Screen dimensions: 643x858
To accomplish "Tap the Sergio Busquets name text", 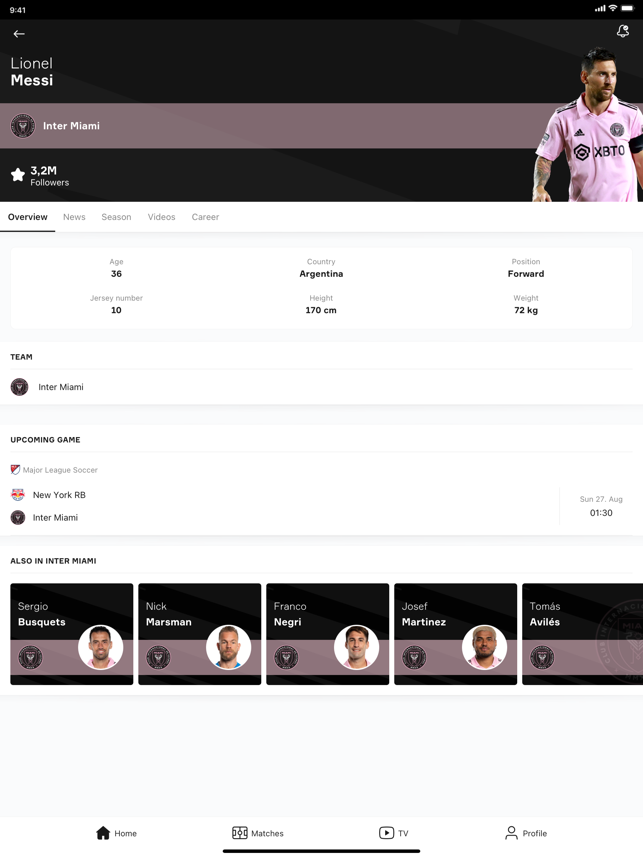I will [42, 614].
